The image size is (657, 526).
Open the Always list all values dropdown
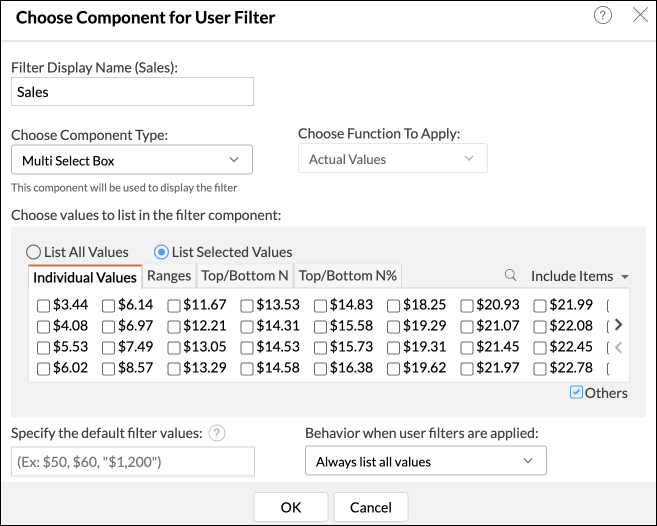coord(425,461)
